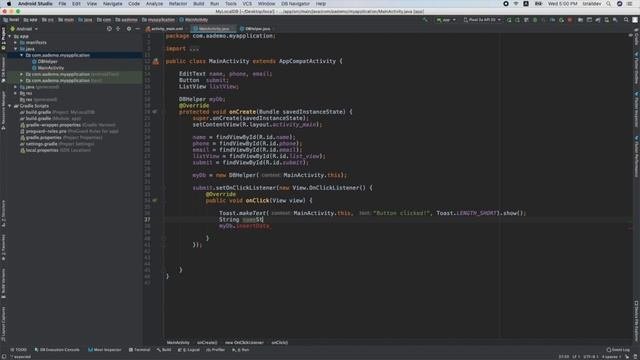Click the red Stop icon in the toolbar

(570, 20)
